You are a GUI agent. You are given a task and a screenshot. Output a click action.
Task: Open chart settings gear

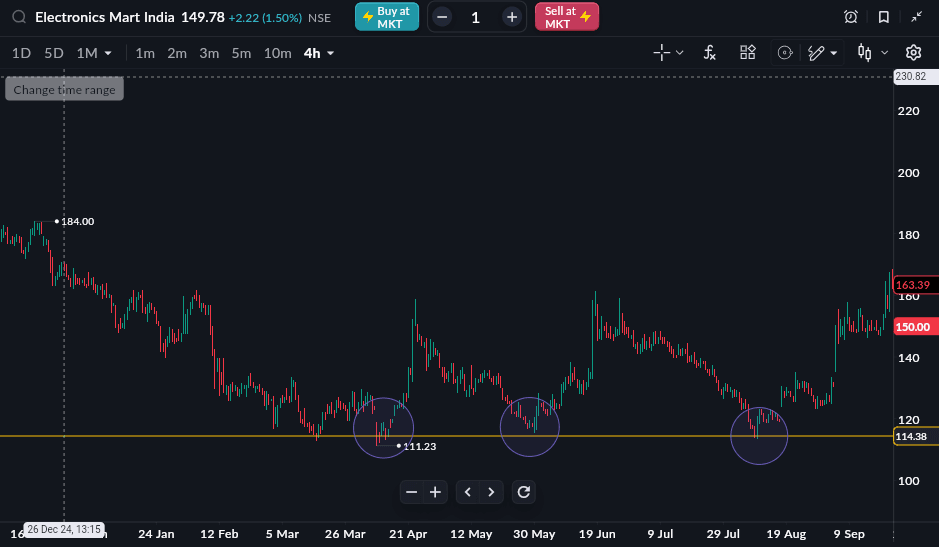click(x=913, y=53)
